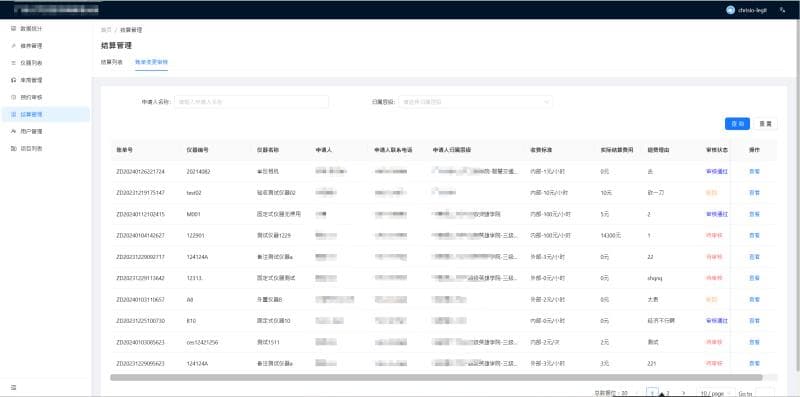
Task: Click the 仪器名称 column header
Action: coord(267,150)
